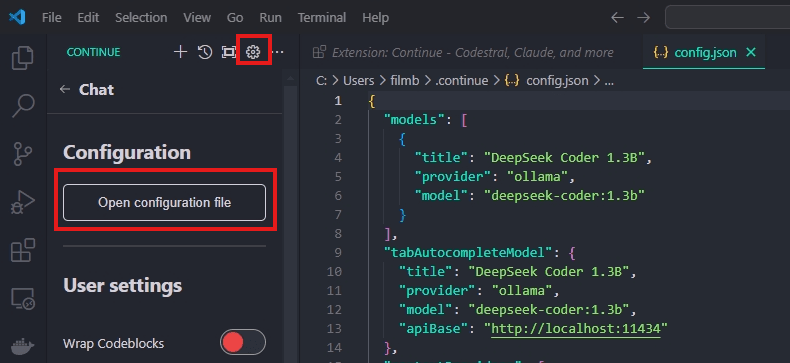Open the Edit menu
Viewport: 790px width, 363px height.
(88, 18)
